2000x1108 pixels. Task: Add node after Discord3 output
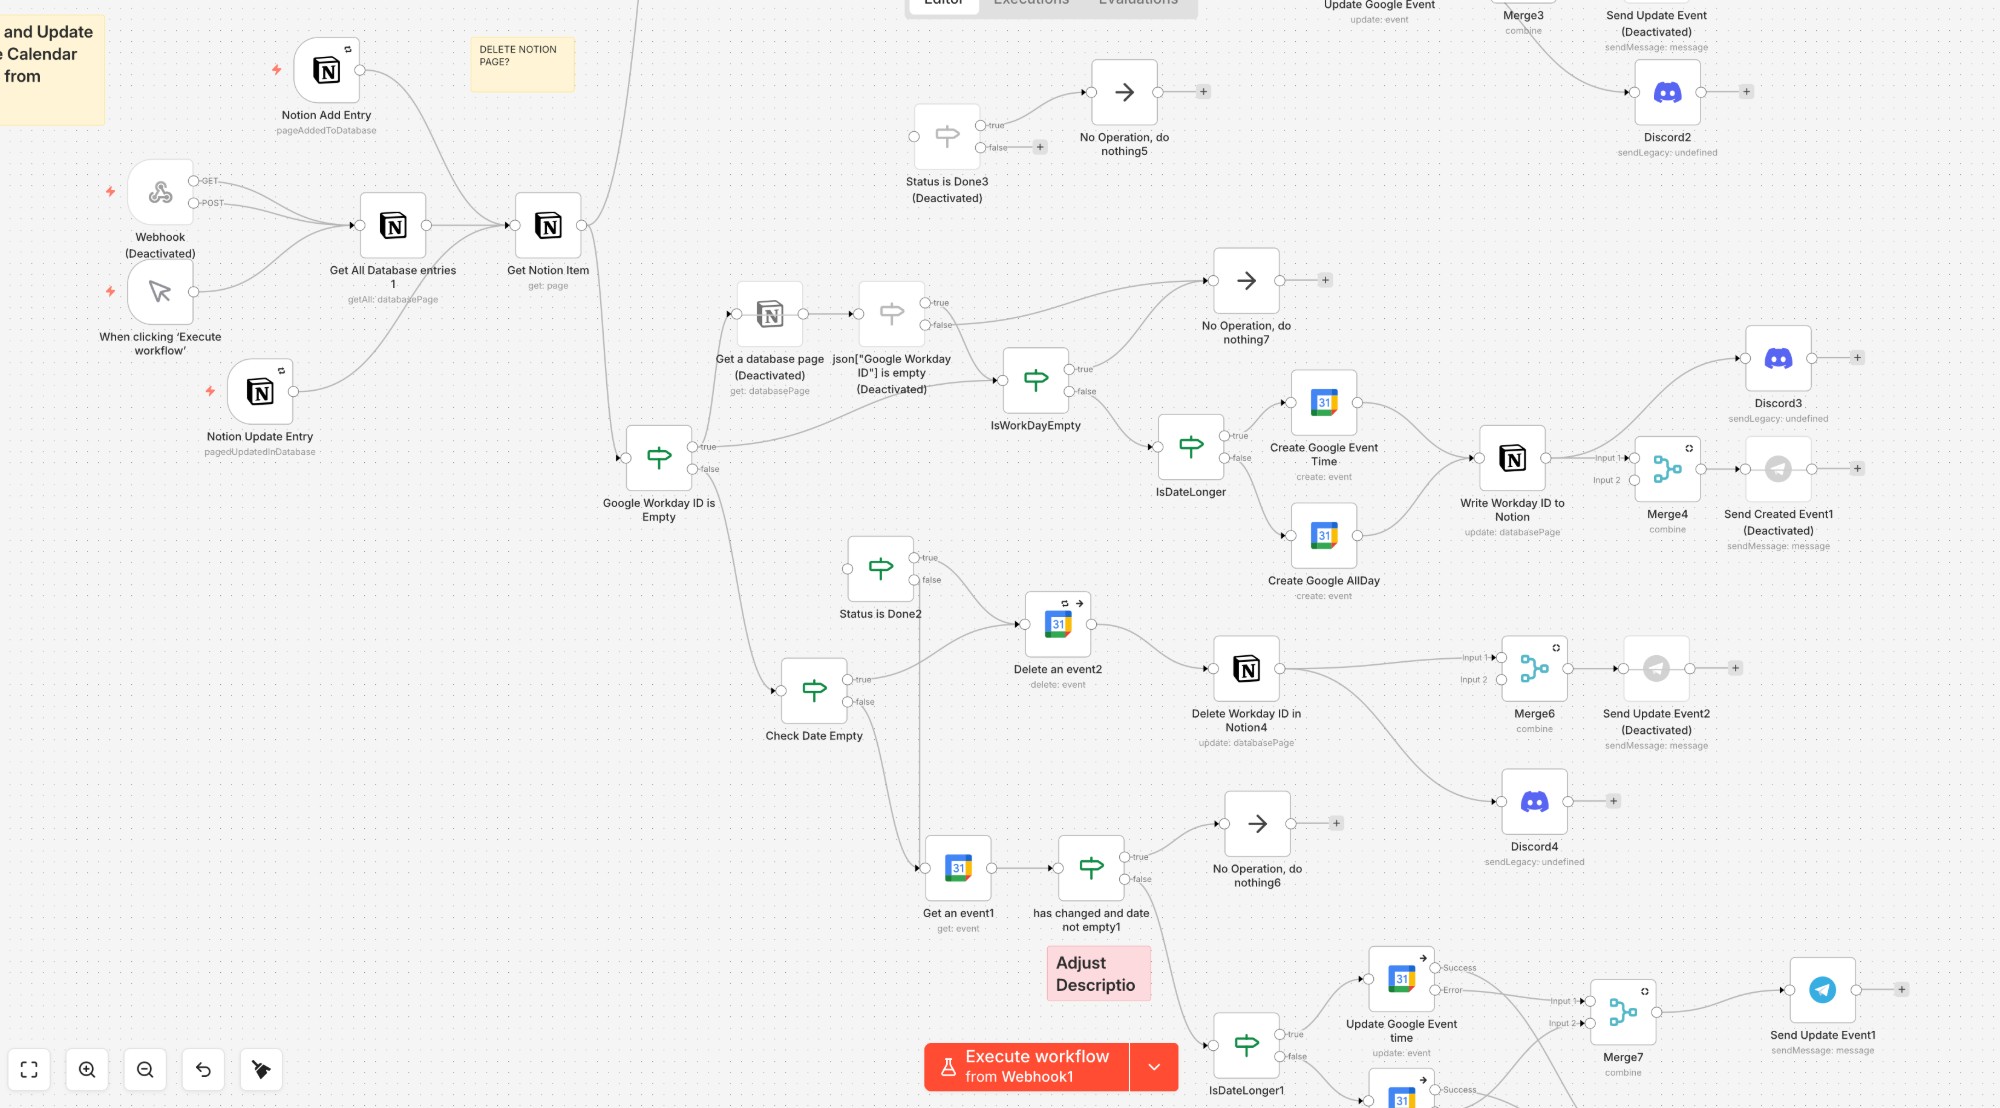click(1857, 358)
